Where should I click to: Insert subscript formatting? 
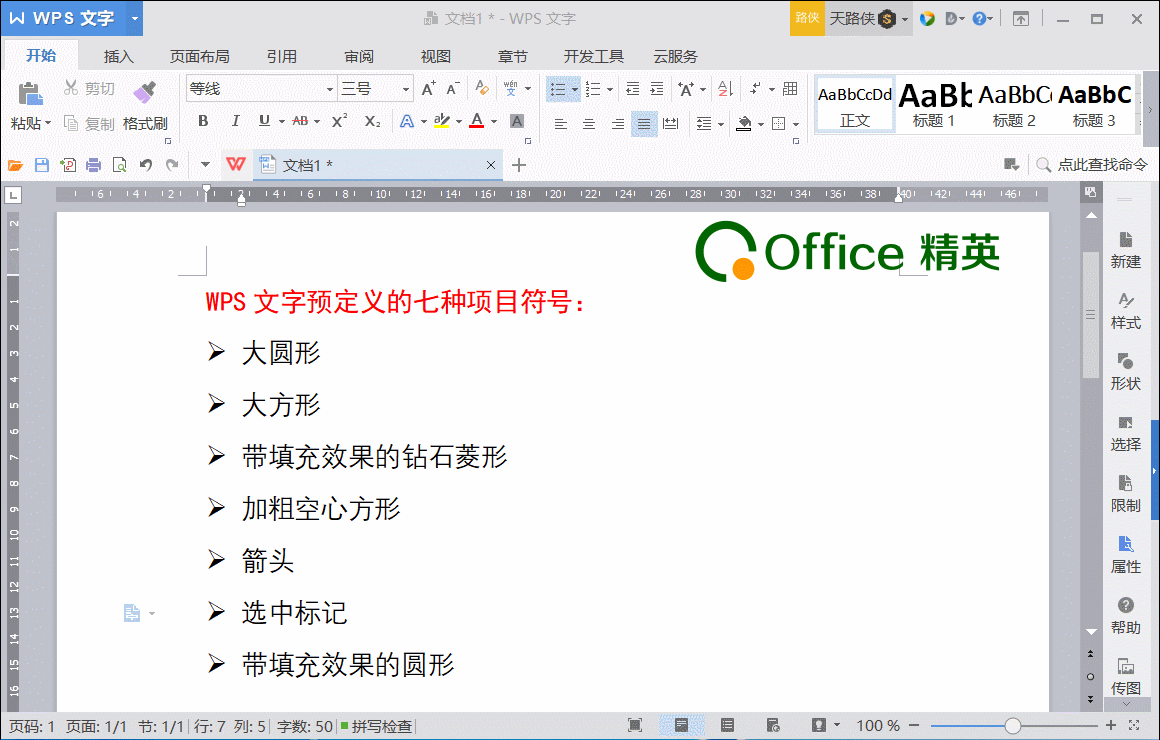(x=372, y=121)
